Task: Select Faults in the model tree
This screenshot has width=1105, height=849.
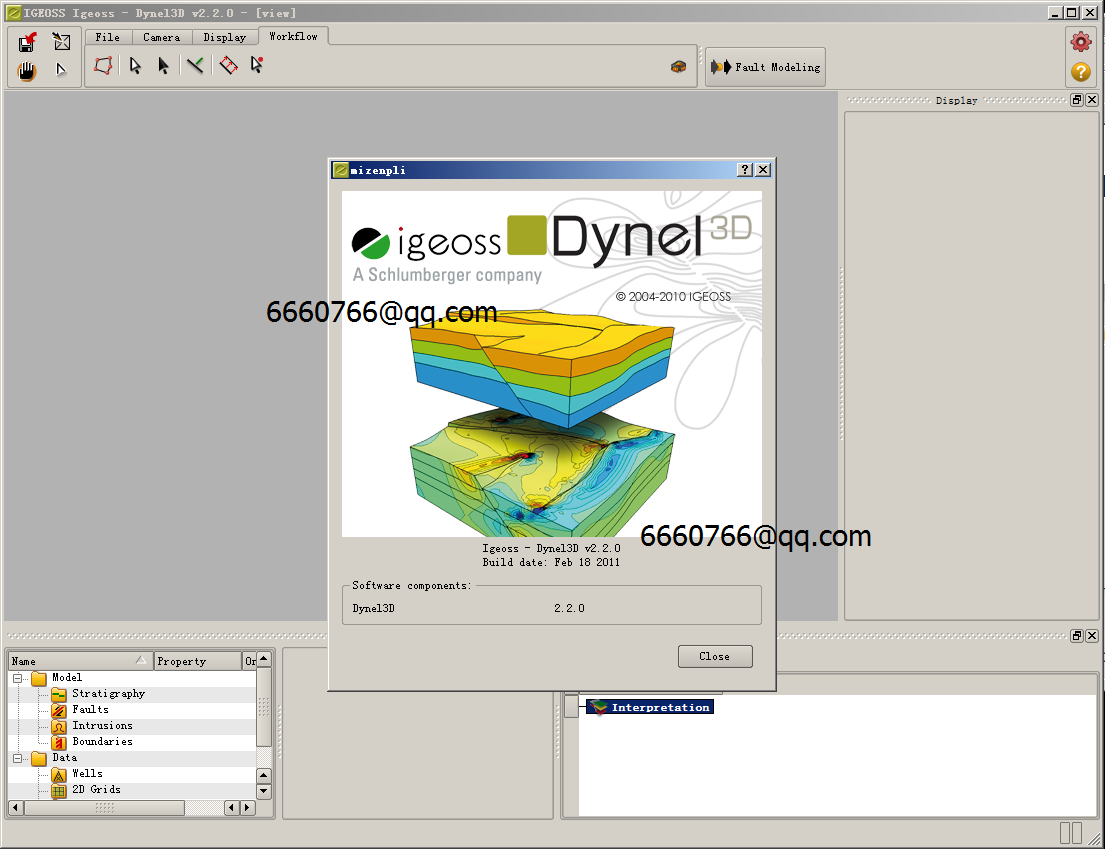Action: (x=90, y=709)
